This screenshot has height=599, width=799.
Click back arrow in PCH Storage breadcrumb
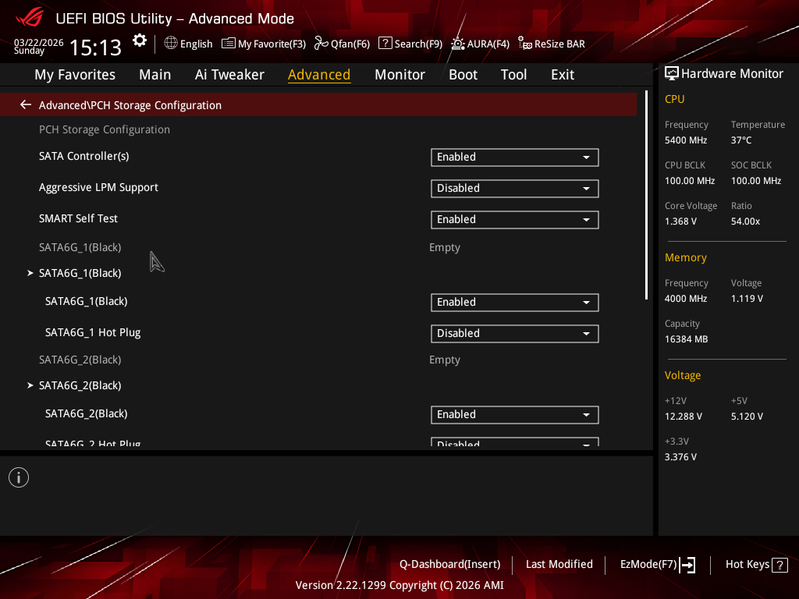[x=25, y=105]
